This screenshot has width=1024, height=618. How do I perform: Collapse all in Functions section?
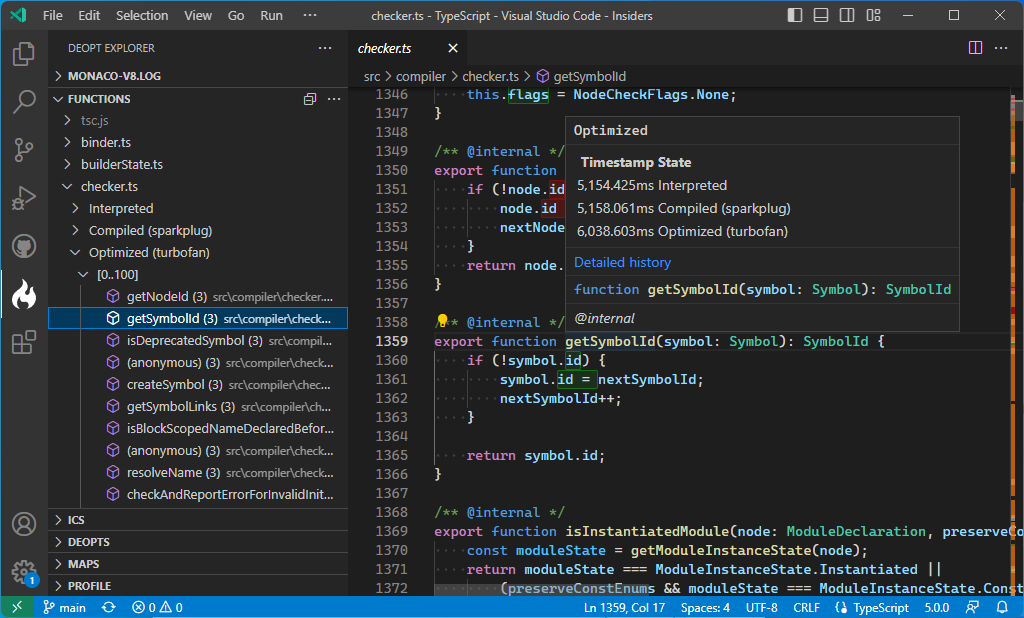310,99
